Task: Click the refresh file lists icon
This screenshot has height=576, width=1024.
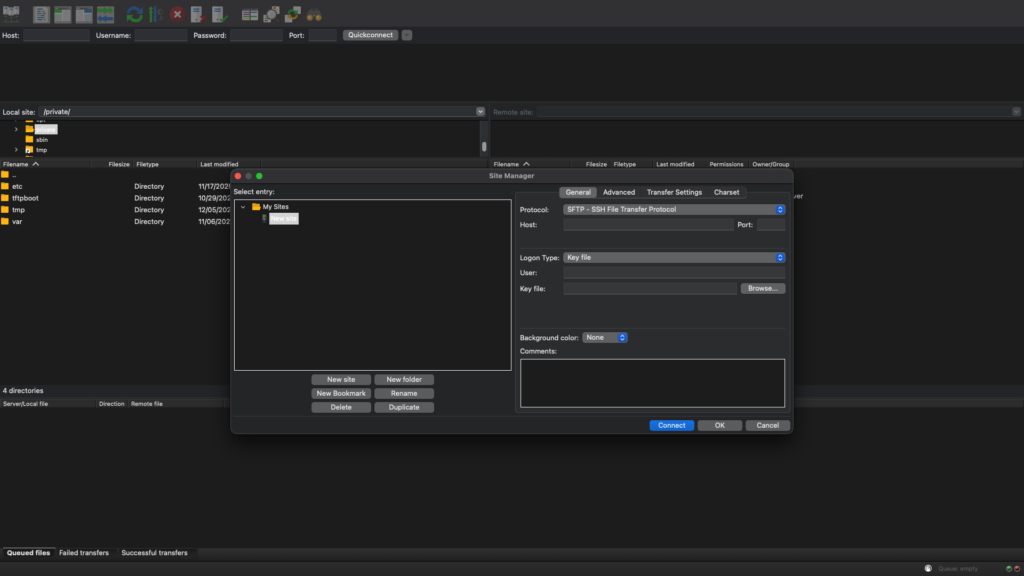Action: click(134, 14)
